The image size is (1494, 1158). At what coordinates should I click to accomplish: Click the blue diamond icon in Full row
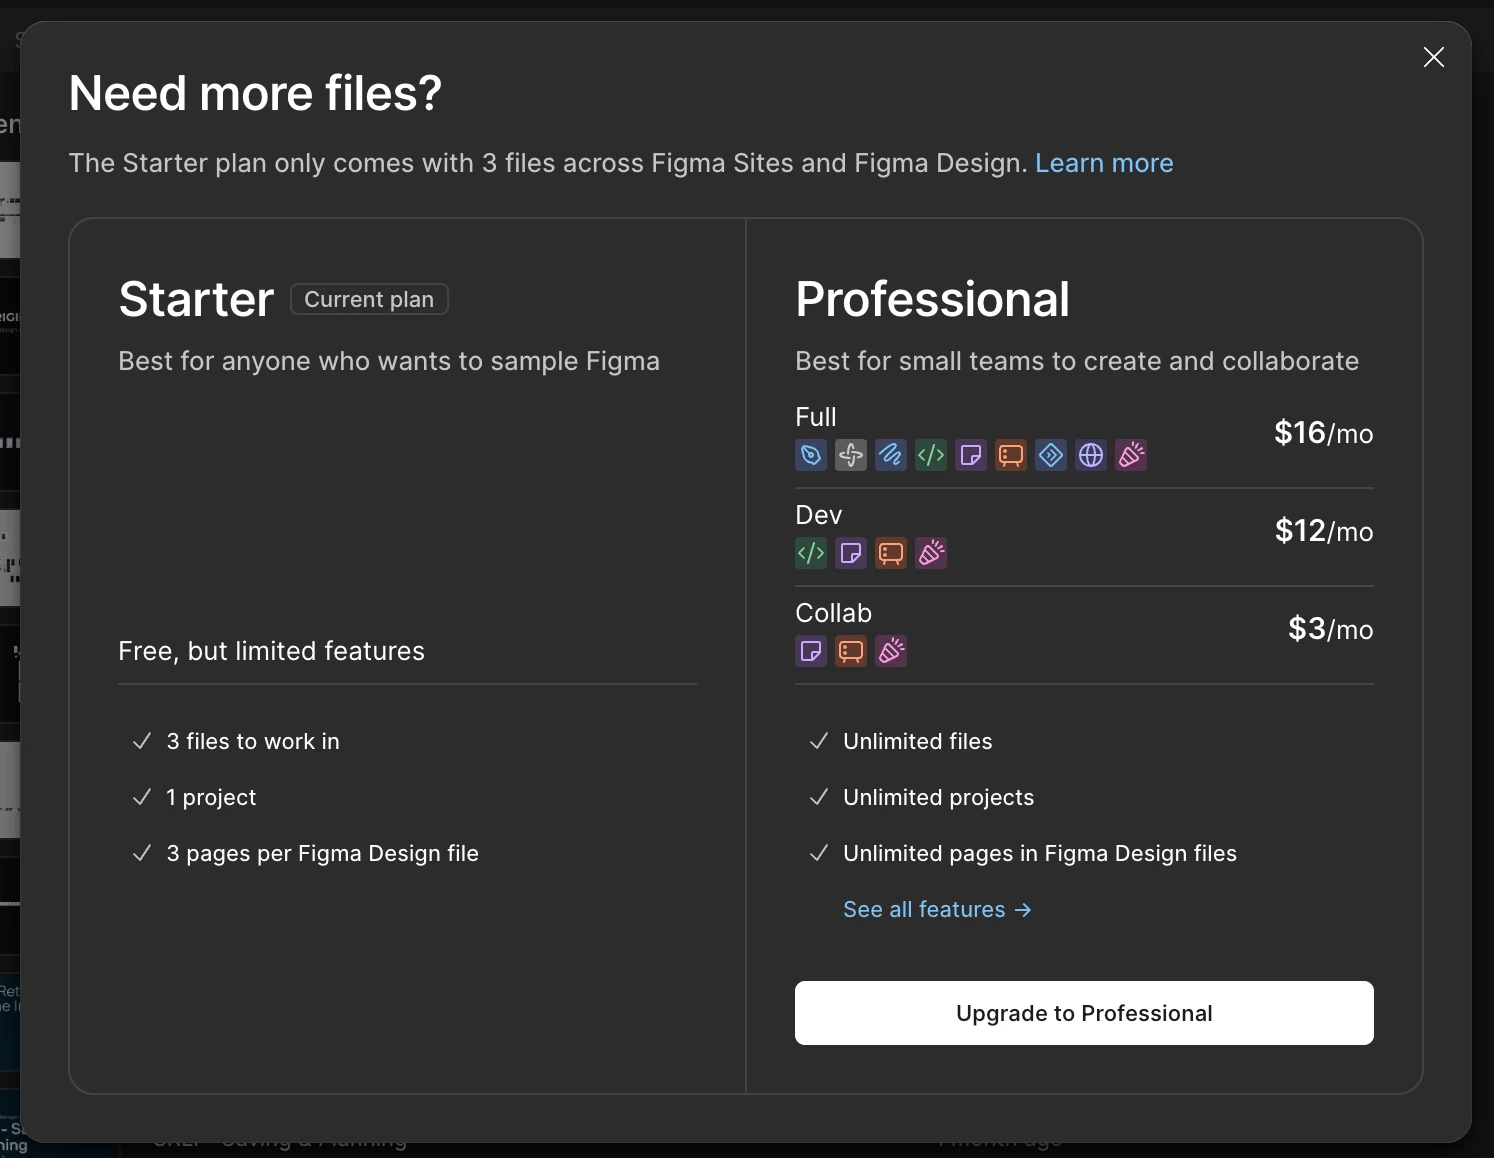tap(1051, 455)
